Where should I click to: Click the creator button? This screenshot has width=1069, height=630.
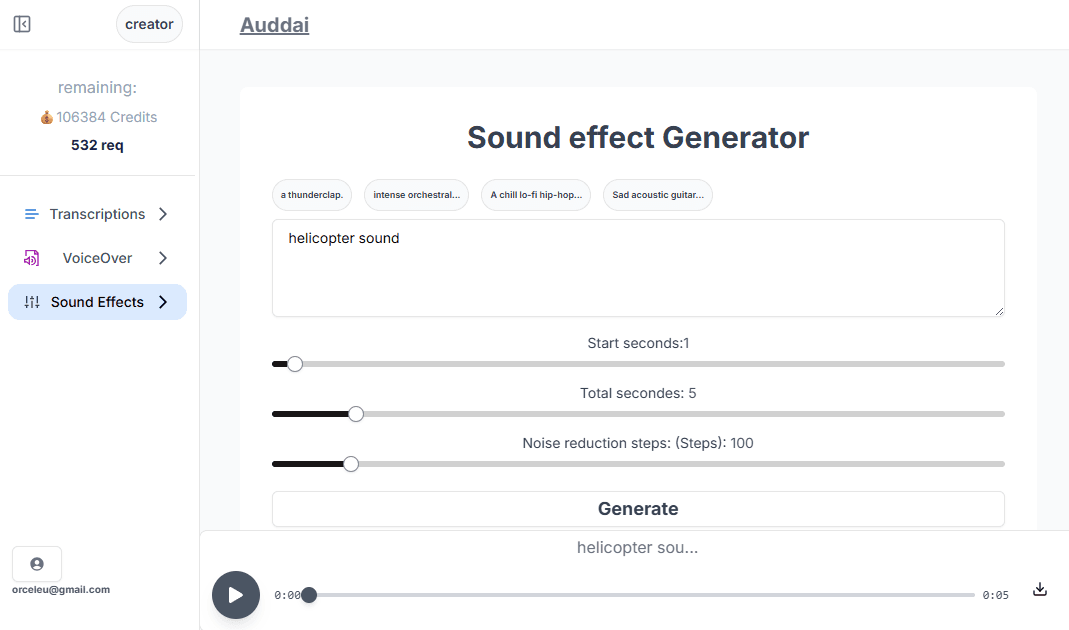coord(149,23)
